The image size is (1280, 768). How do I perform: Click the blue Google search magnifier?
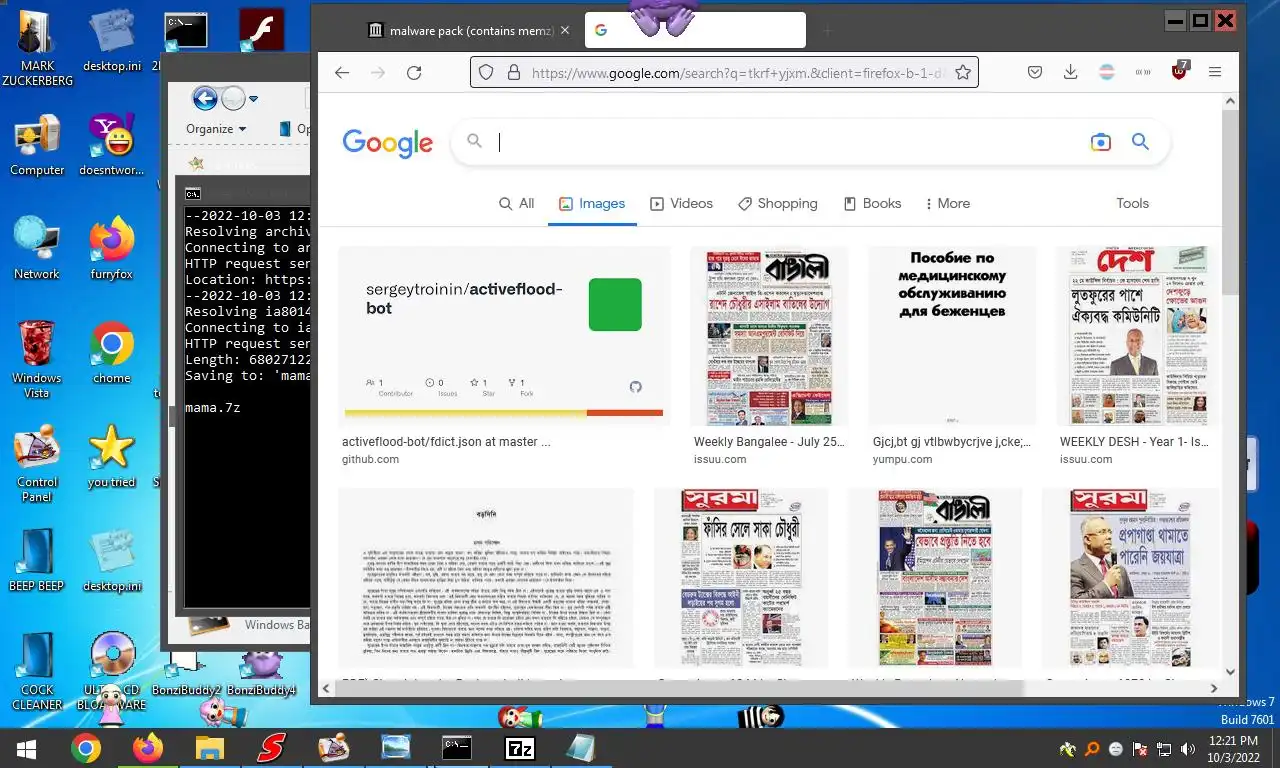point(1140,142)
